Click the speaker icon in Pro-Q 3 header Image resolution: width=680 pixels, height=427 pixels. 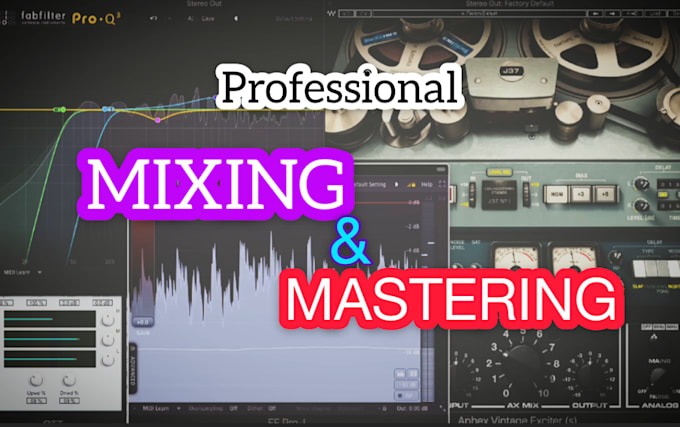[x=236, y=19]
